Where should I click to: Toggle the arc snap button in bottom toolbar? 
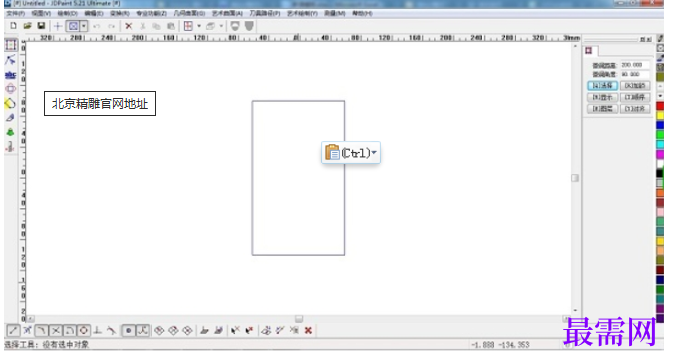click(x=42, y=331)
